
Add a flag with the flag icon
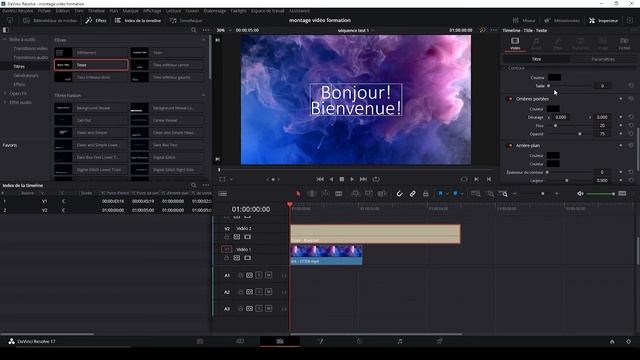[x=440, y=193]
